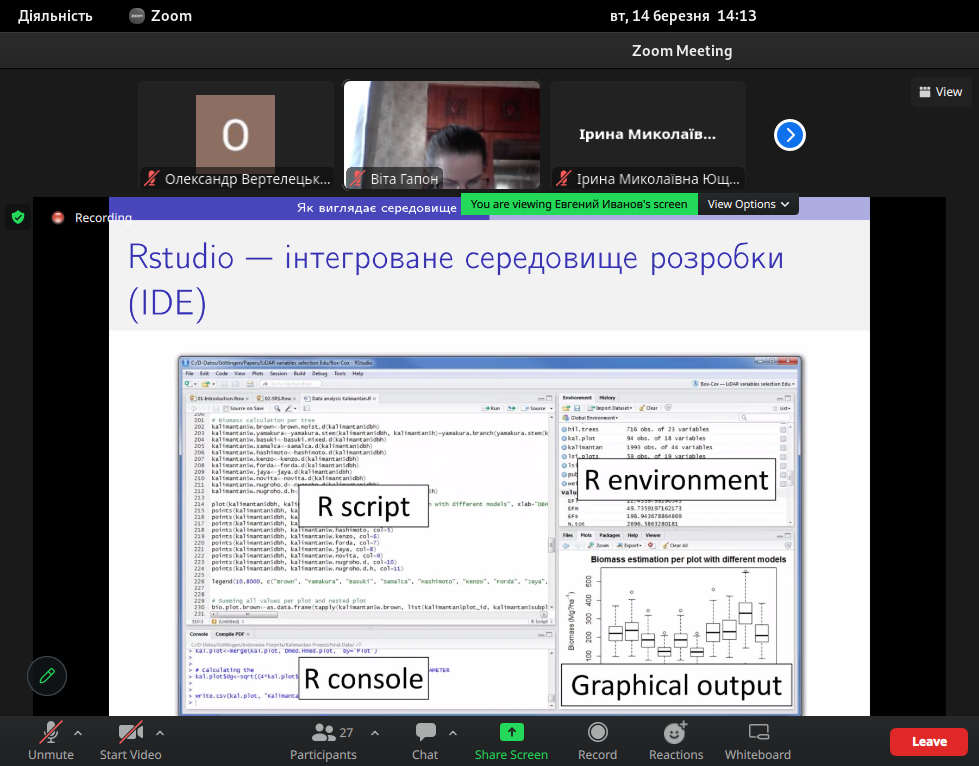This screenshot has height=766, width=979.
Task: Open video options arrow next to Start Video
Action: pyautogui.click(x=160, y=733)
